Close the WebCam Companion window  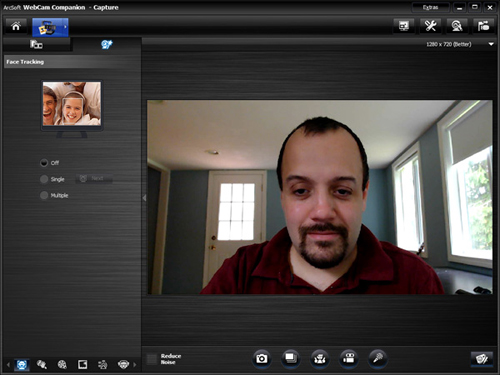(x=490, y=7)
